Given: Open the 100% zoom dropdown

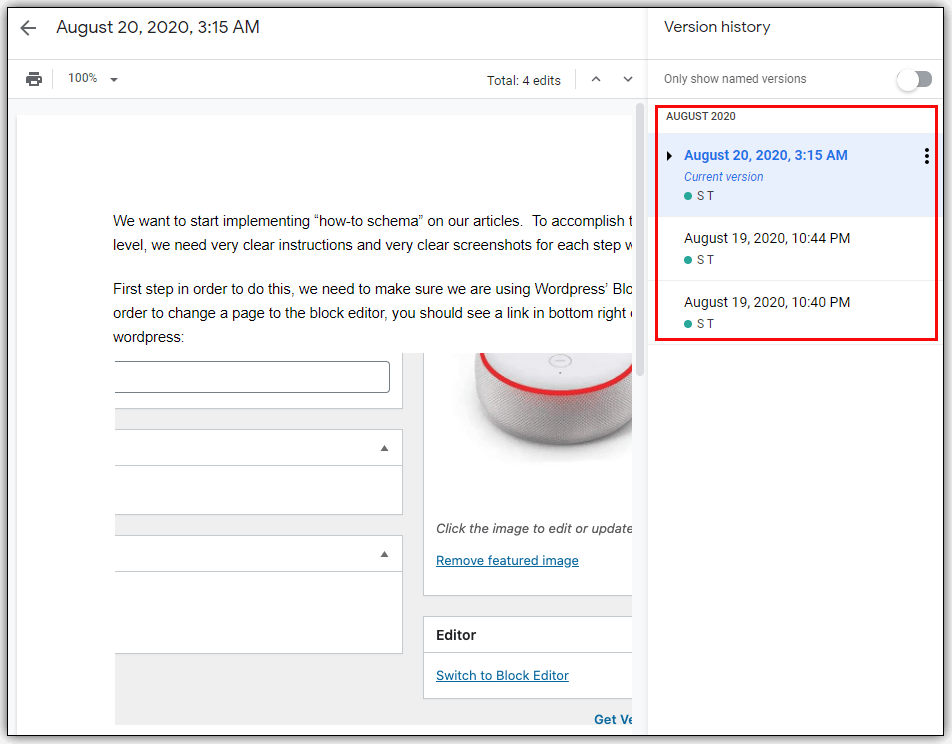Looking at the screenshot, I should [92, 79].
